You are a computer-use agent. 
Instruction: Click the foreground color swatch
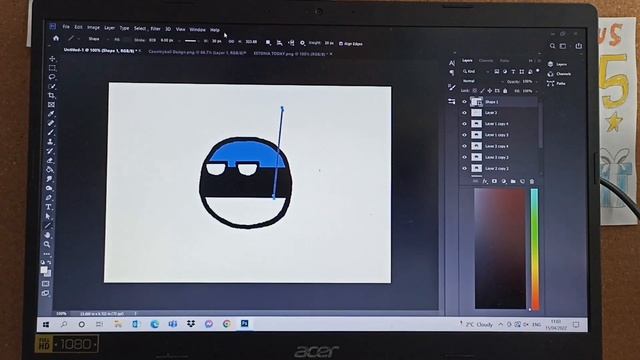44,270
